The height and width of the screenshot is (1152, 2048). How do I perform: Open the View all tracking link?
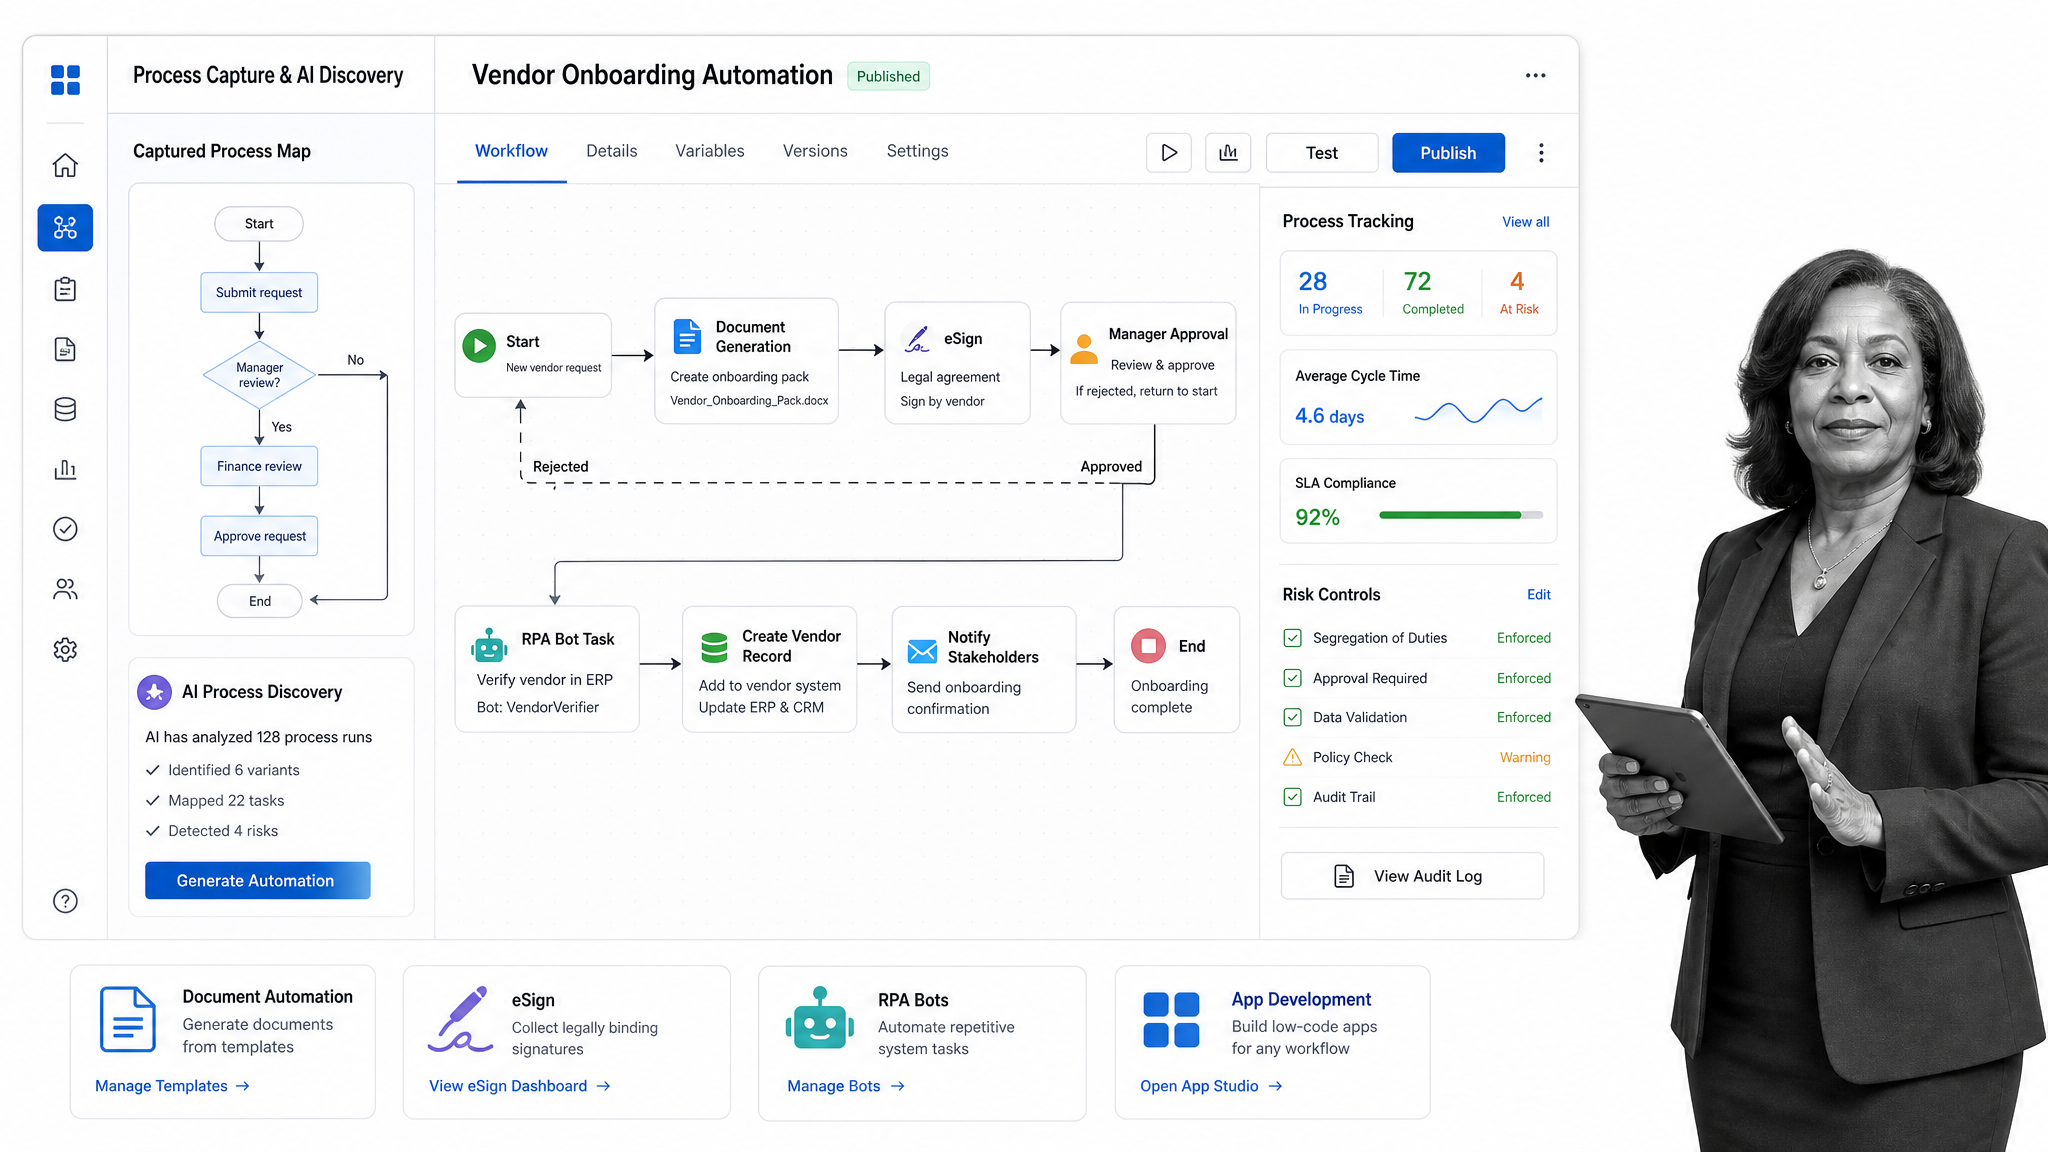point(1525,222)
